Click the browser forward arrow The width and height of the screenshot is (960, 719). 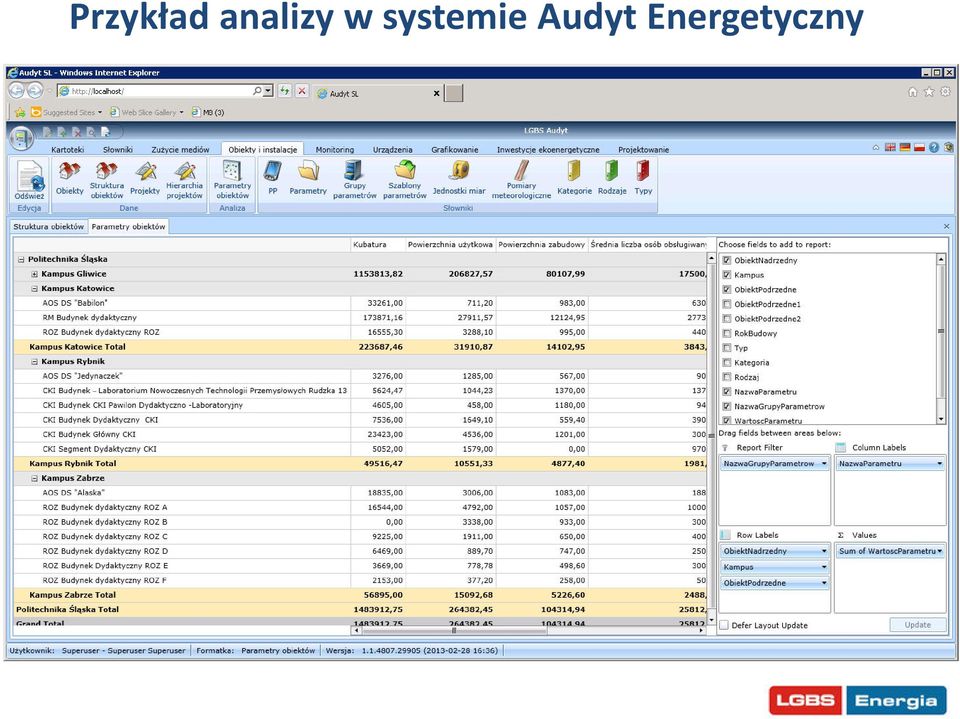[x=36, y=91]
